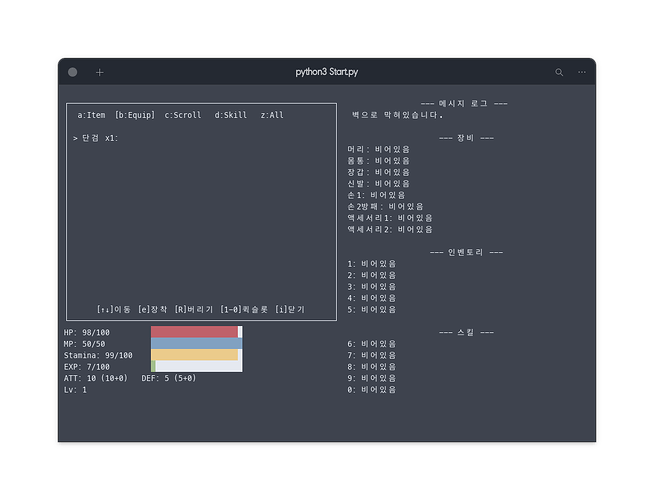Click the red HP bar

point(195,332)
